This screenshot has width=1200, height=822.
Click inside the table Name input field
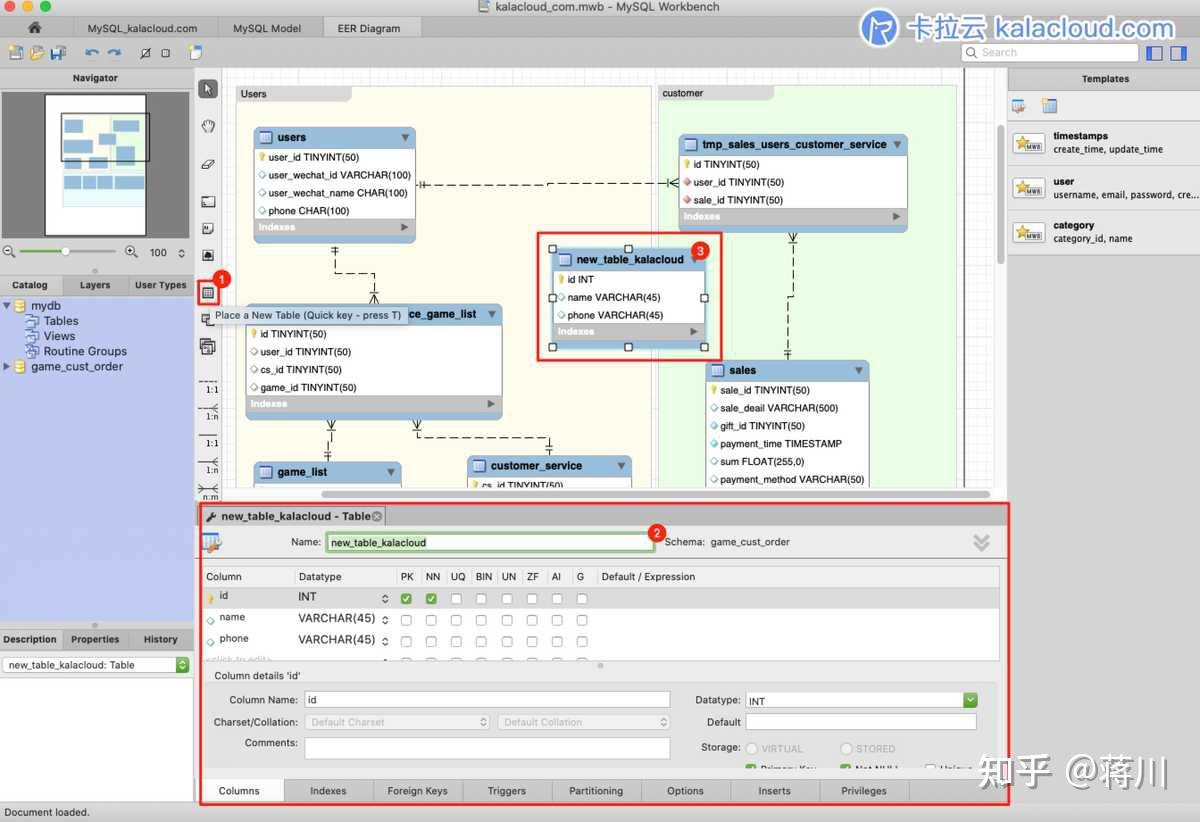[490, 540]
